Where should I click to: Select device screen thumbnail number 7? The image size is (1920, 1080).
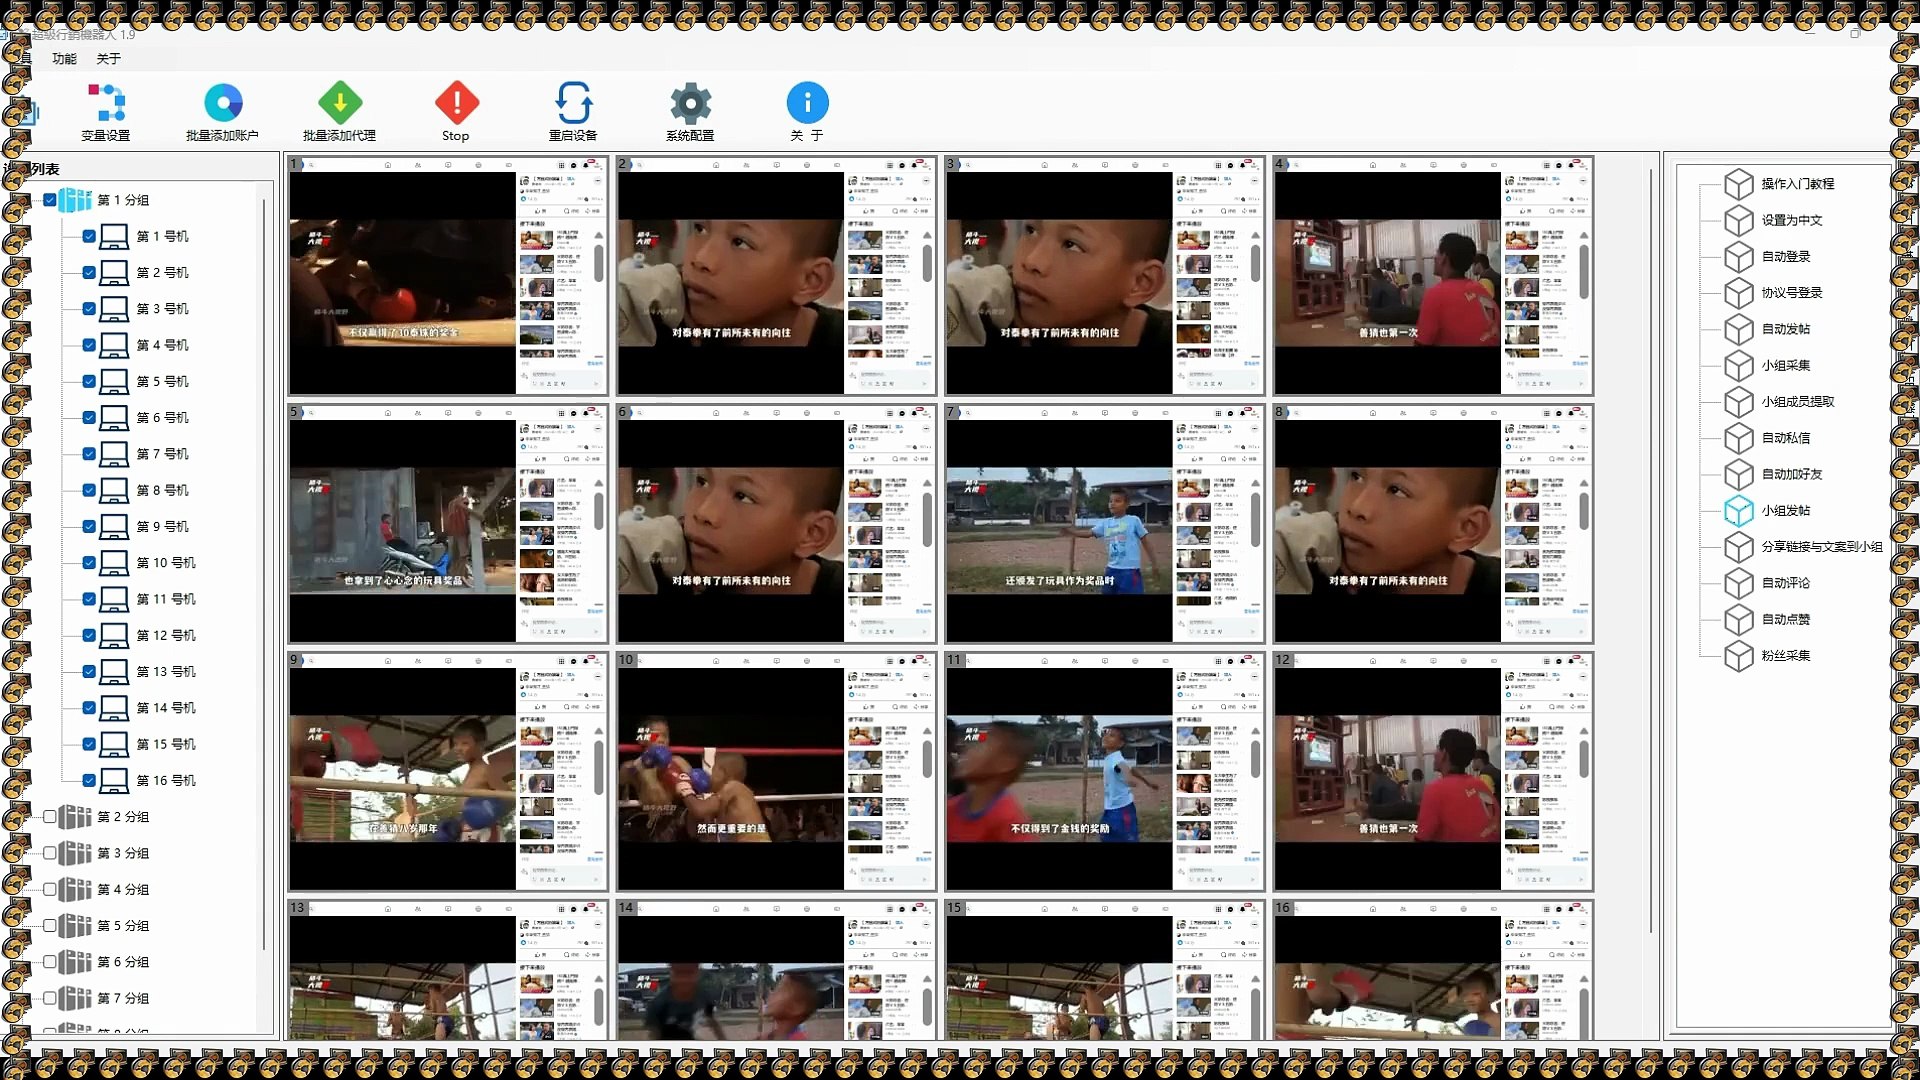pyautogui.click(x=1105, y=525)
